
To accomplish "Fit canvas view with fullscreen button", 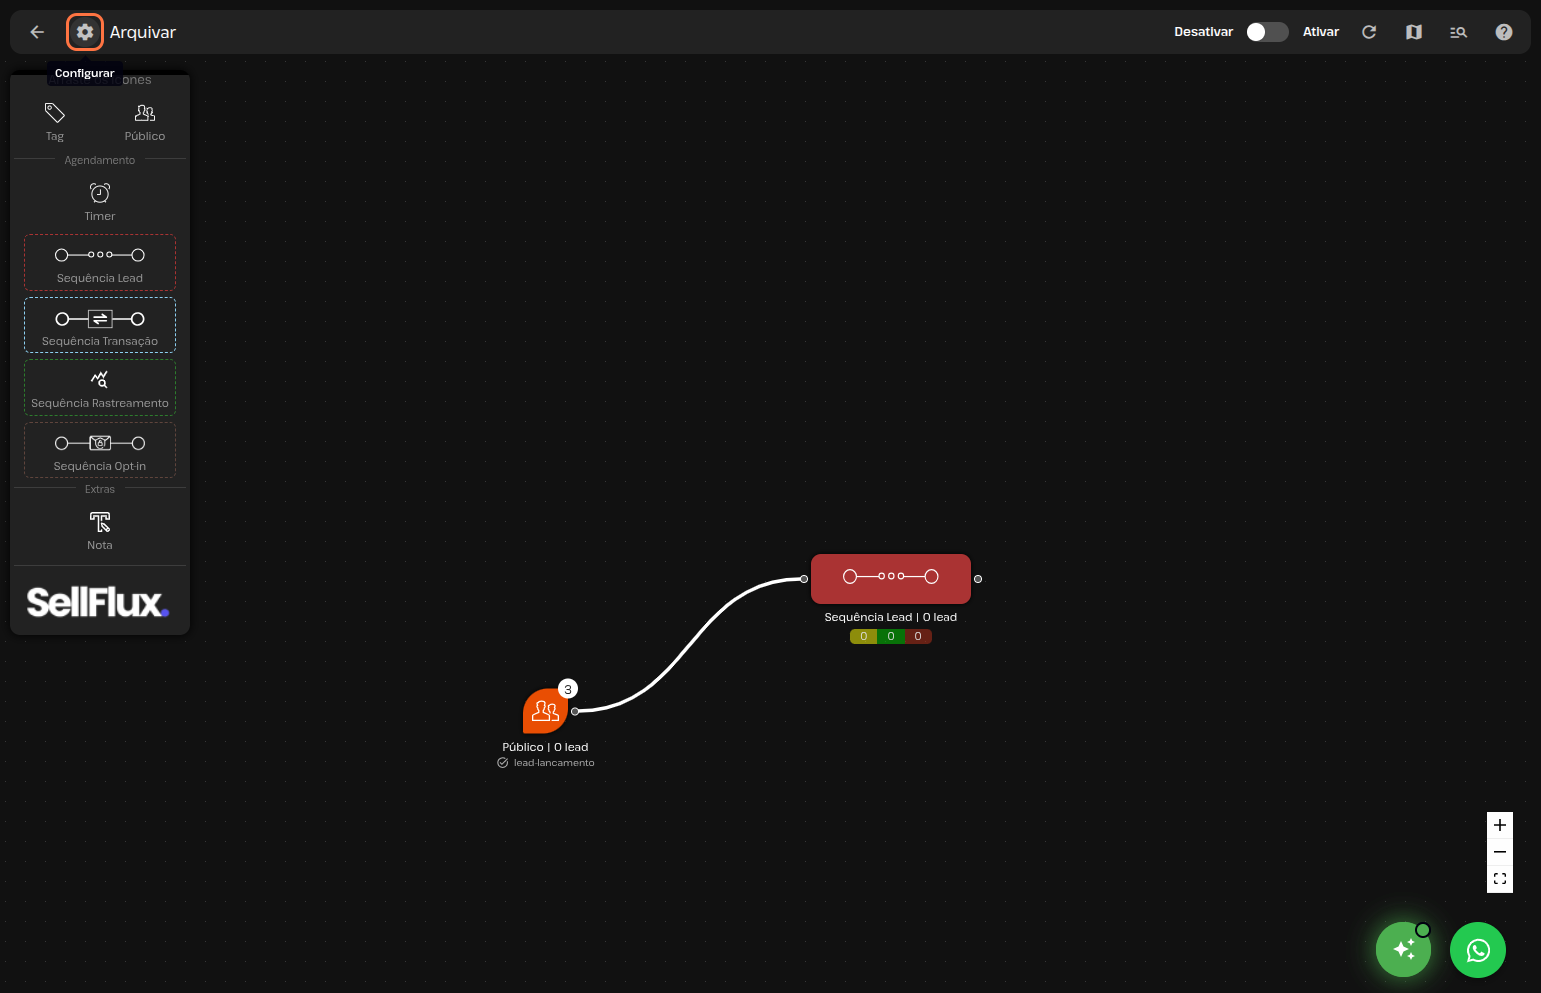I will [1499, 879].
